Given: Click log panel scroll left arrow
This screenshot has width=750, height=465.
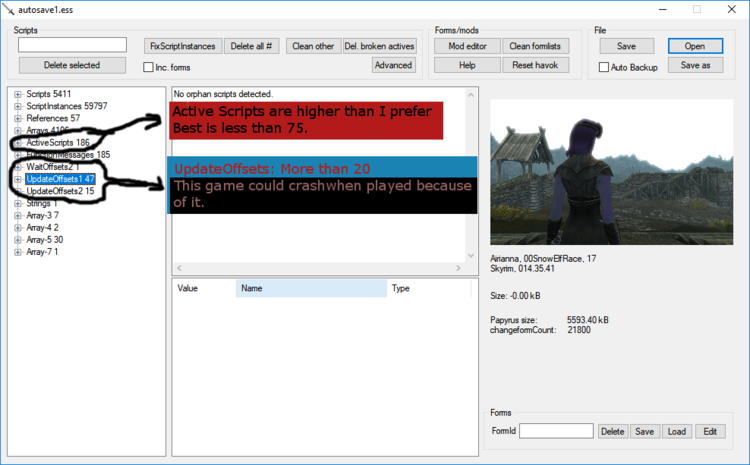Looking at the screenshot, I should point(179,268).
